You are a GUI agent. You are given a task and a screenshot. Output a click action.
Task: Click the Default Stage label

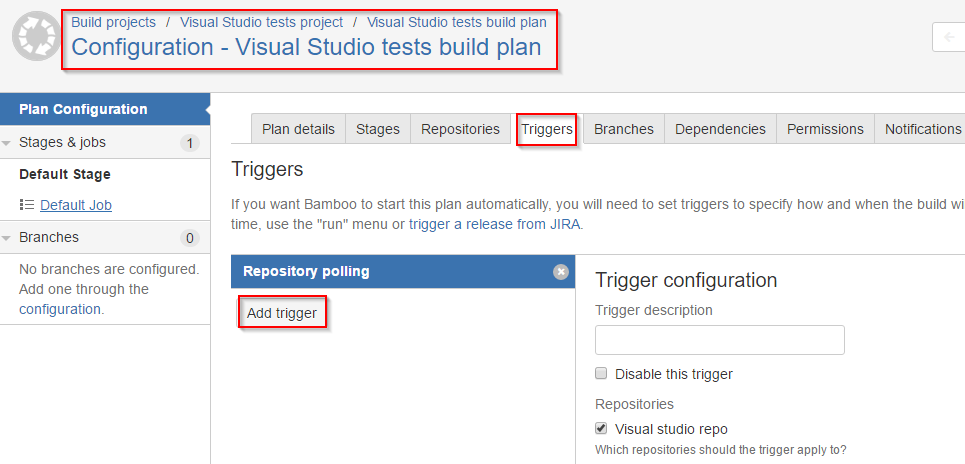[65, 174]
